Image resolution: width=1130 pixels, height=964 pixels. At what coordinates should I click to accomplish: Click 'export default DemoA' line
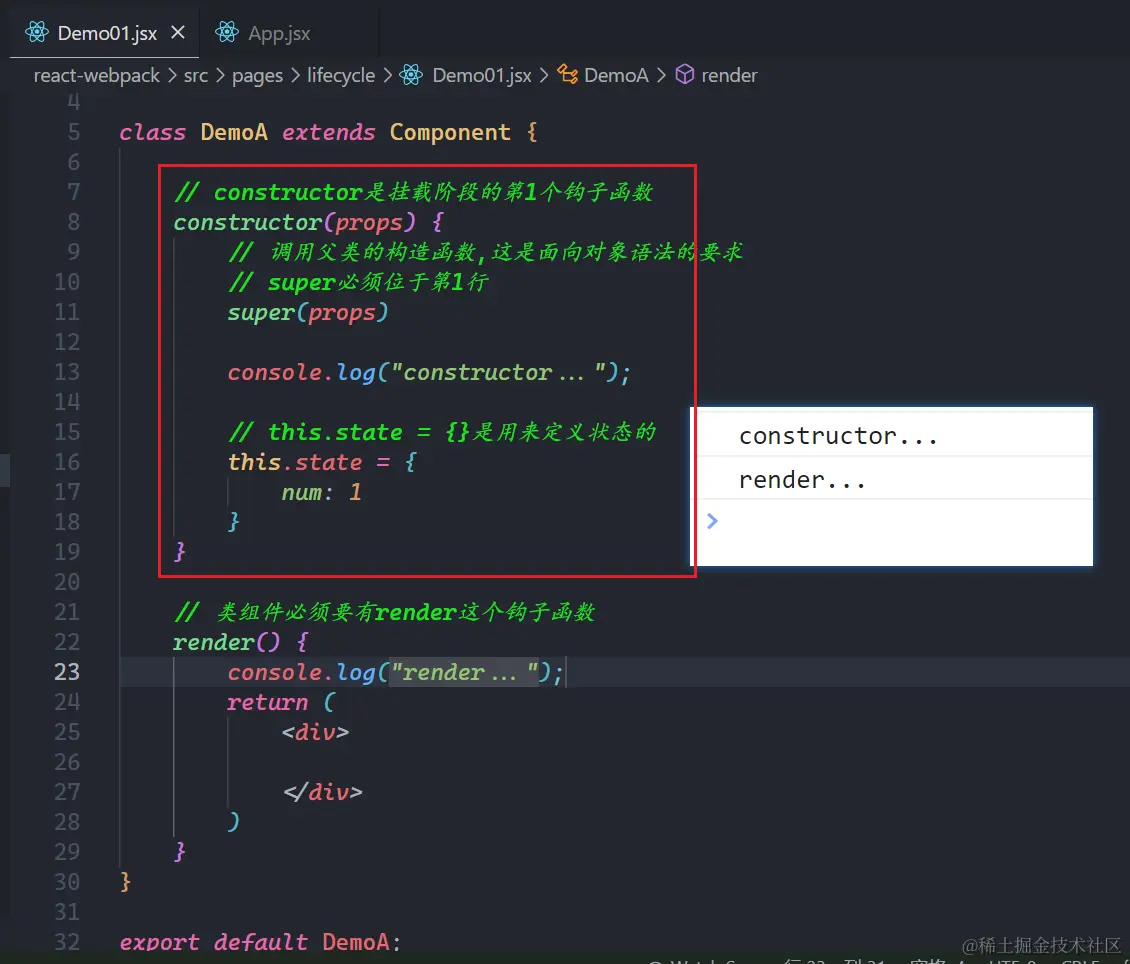click(x=259, y=942)
